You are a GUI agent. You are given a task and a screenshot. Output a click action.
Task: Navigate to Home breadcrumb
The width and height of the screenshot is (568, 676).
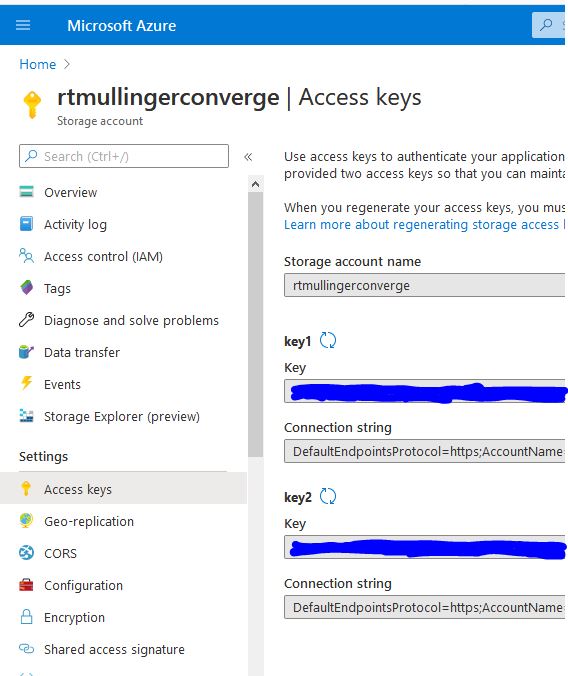pos(38,64)
